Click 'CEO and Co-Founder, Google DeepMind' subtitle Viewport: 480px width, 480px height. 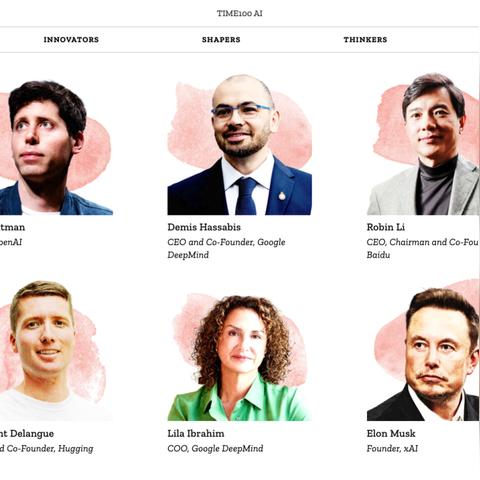(226, 248)
